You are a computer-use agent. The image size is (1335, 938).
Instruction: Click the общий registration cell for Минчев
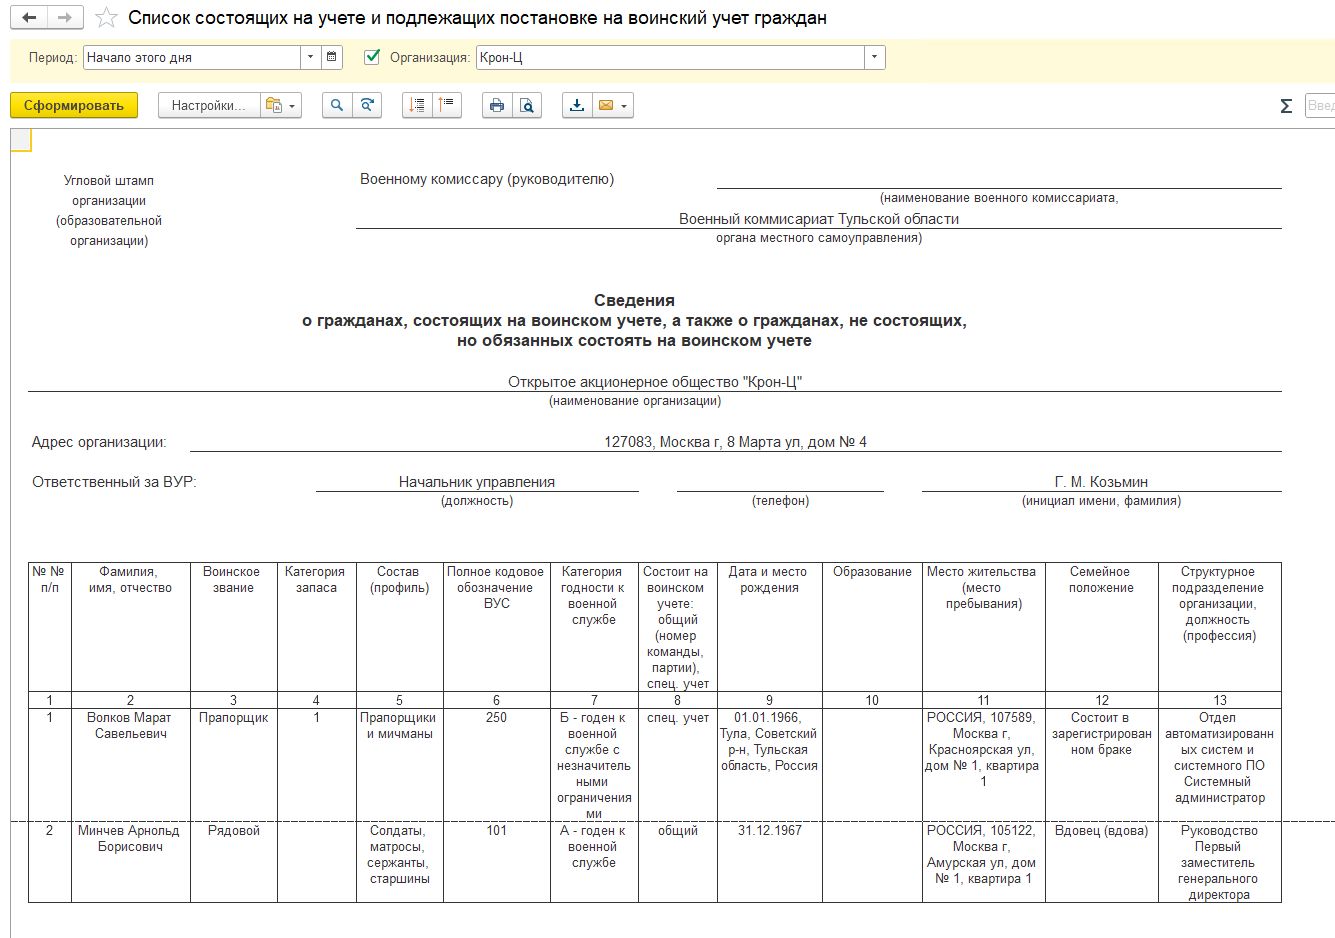pyautogui.click(x=678, y=862)
